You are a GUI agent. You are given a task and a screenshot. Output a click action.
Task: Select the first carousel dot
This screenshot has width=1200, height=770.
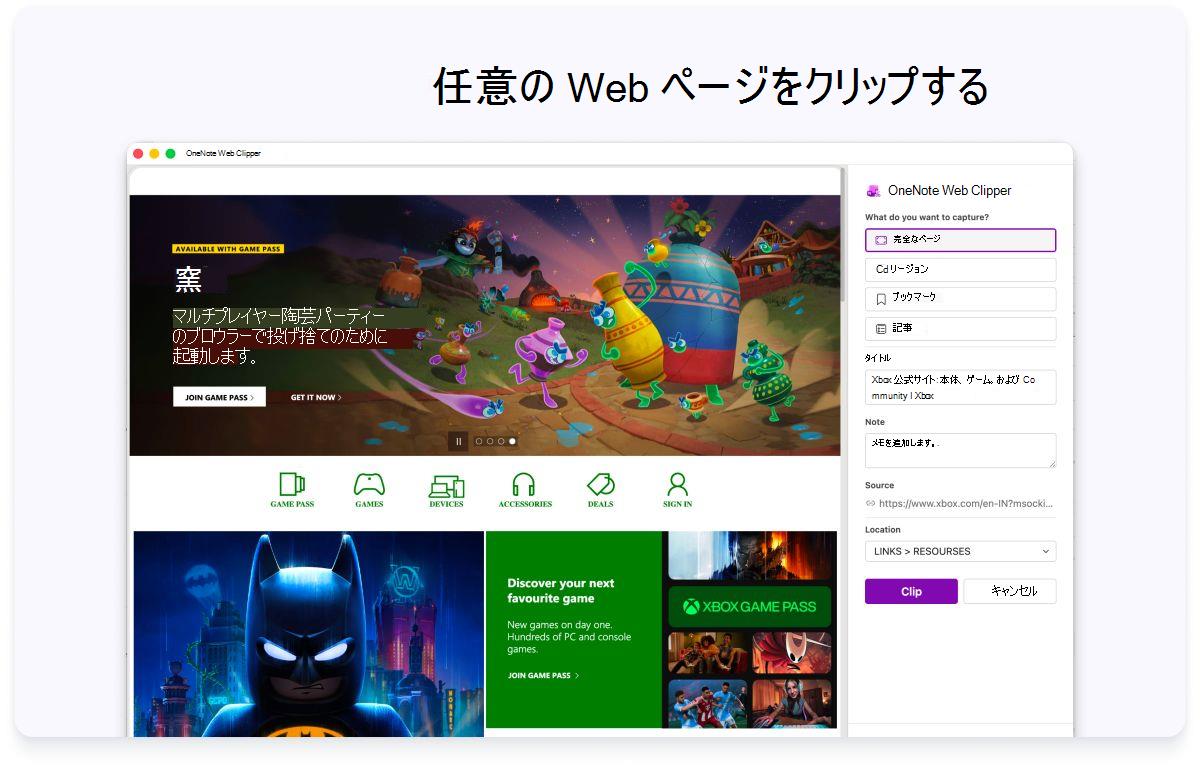[479, 441]
